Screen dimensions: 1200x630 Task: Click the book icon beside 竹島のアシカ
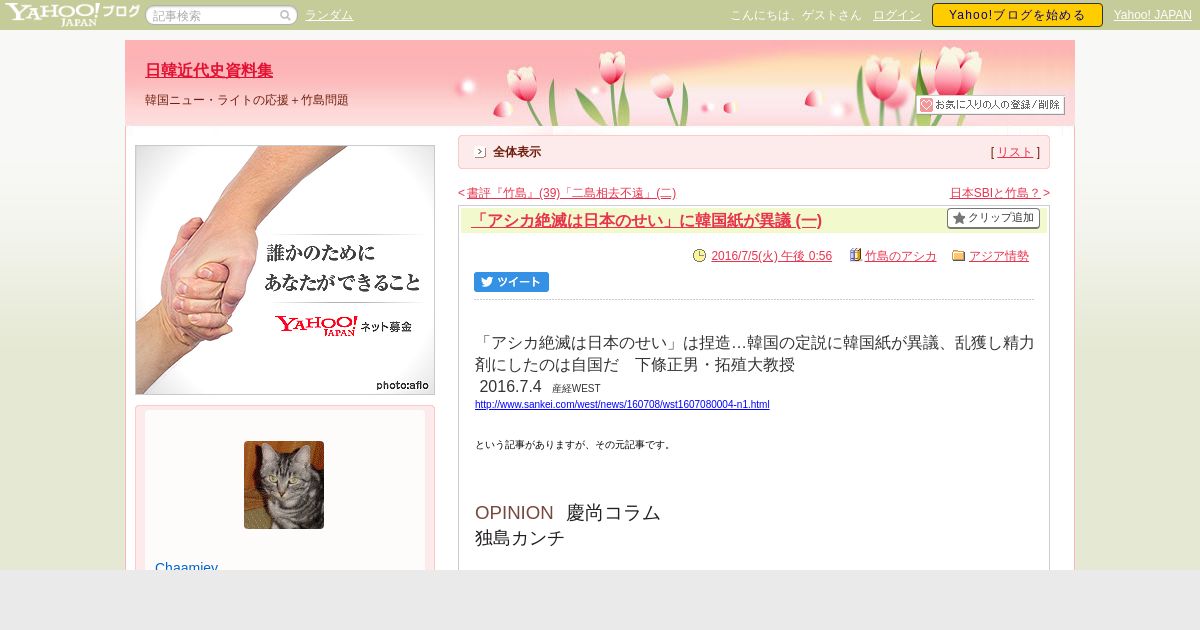(855, 256)
